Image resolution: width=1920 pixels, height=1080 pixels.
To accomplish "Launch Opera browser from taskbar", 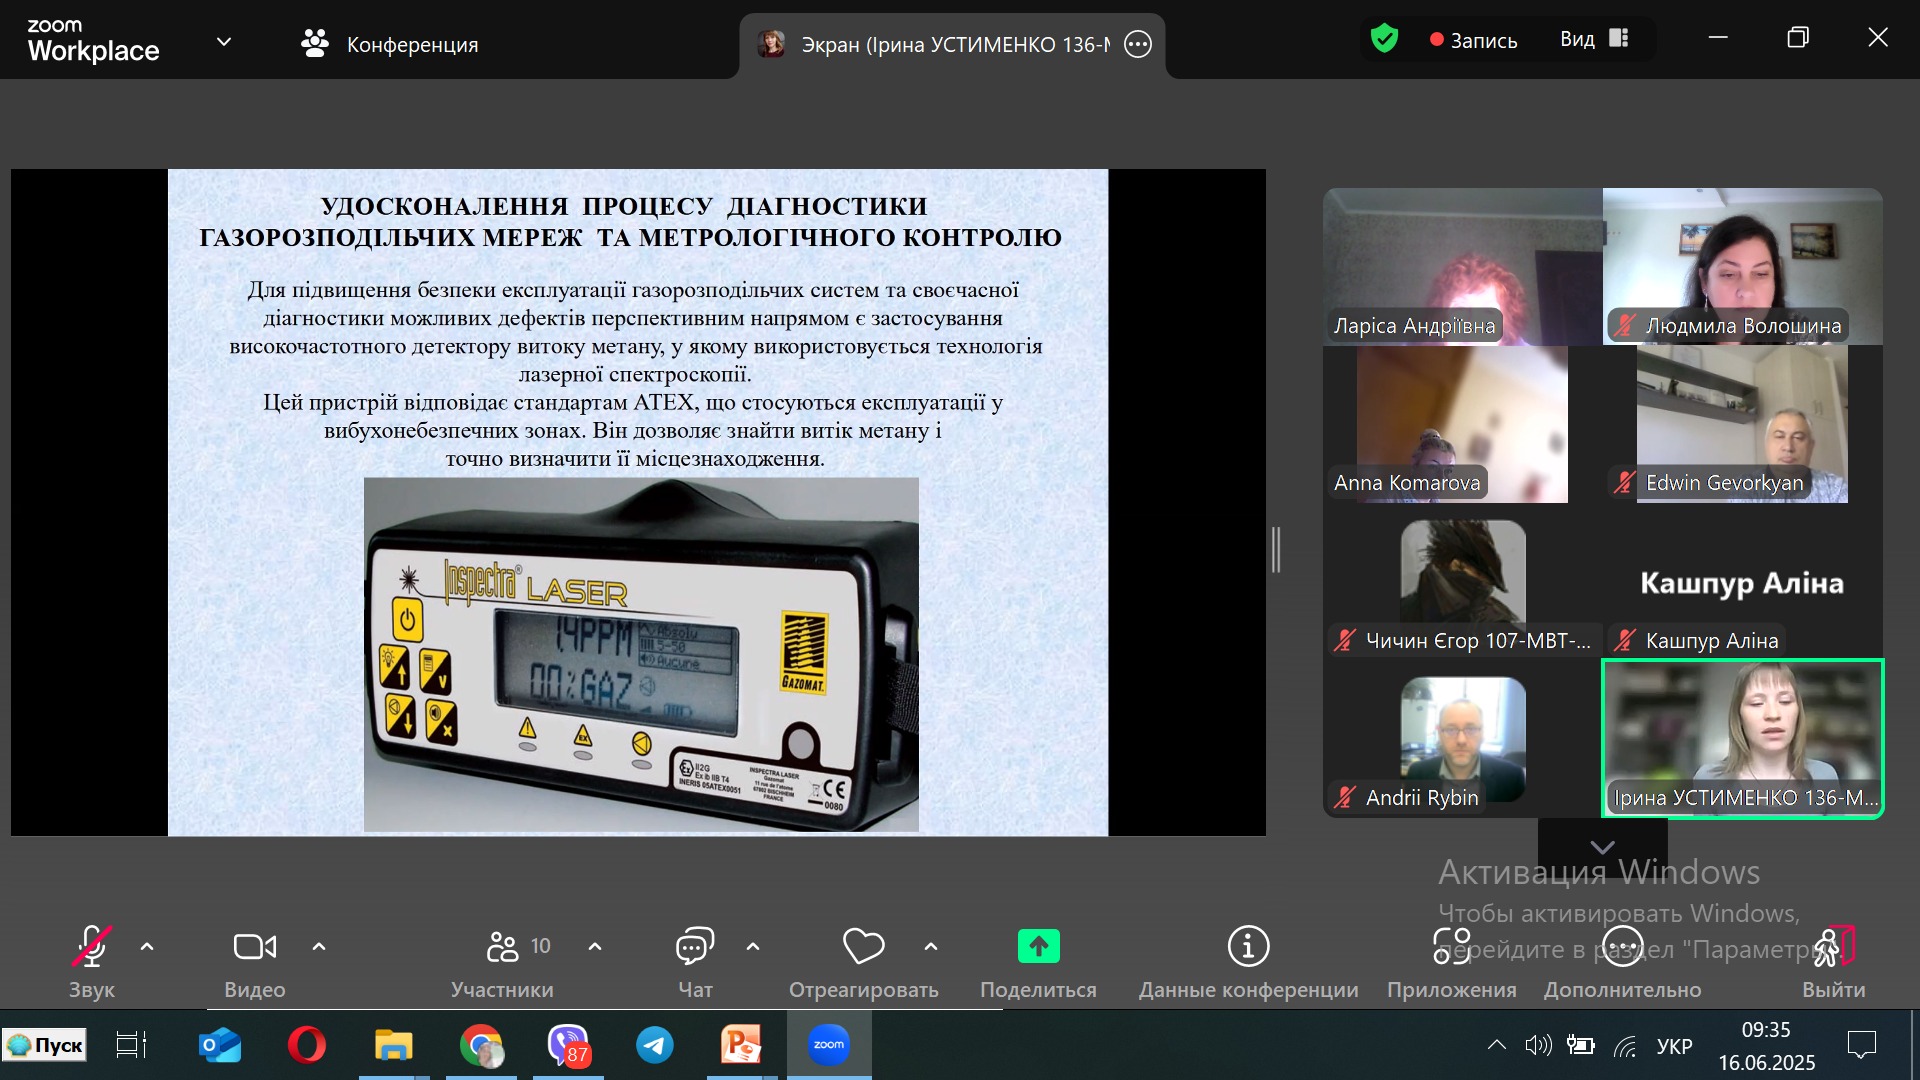I will click(x=307, y=1046).
